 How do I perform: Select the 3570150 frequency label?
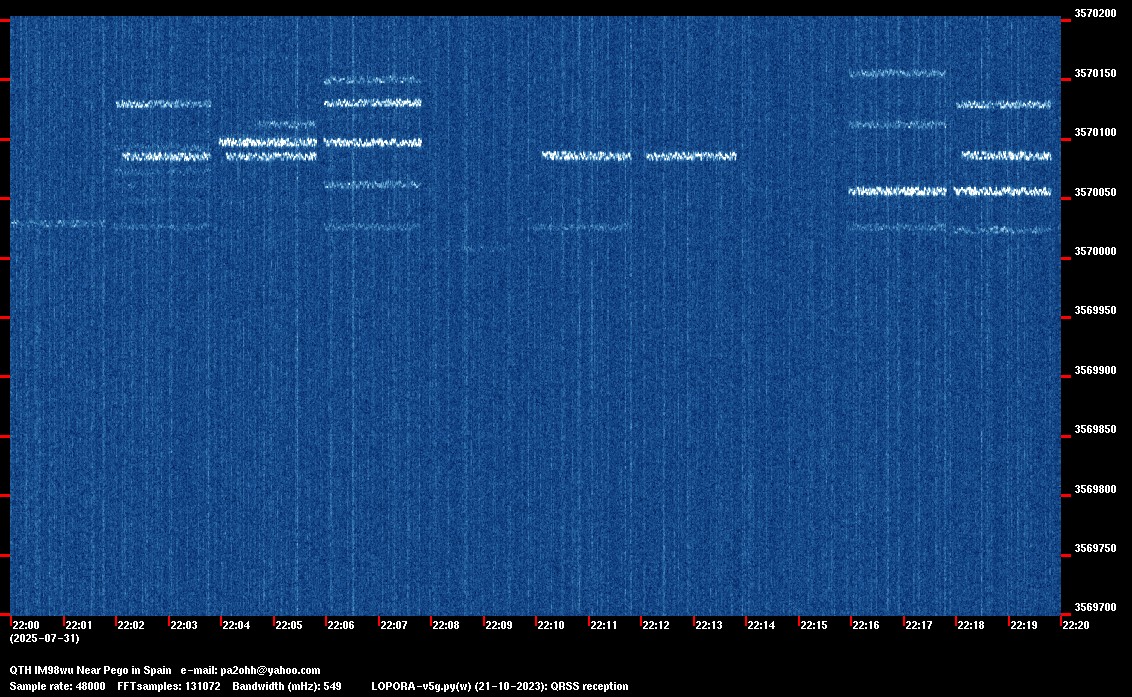click(1095, 73)
